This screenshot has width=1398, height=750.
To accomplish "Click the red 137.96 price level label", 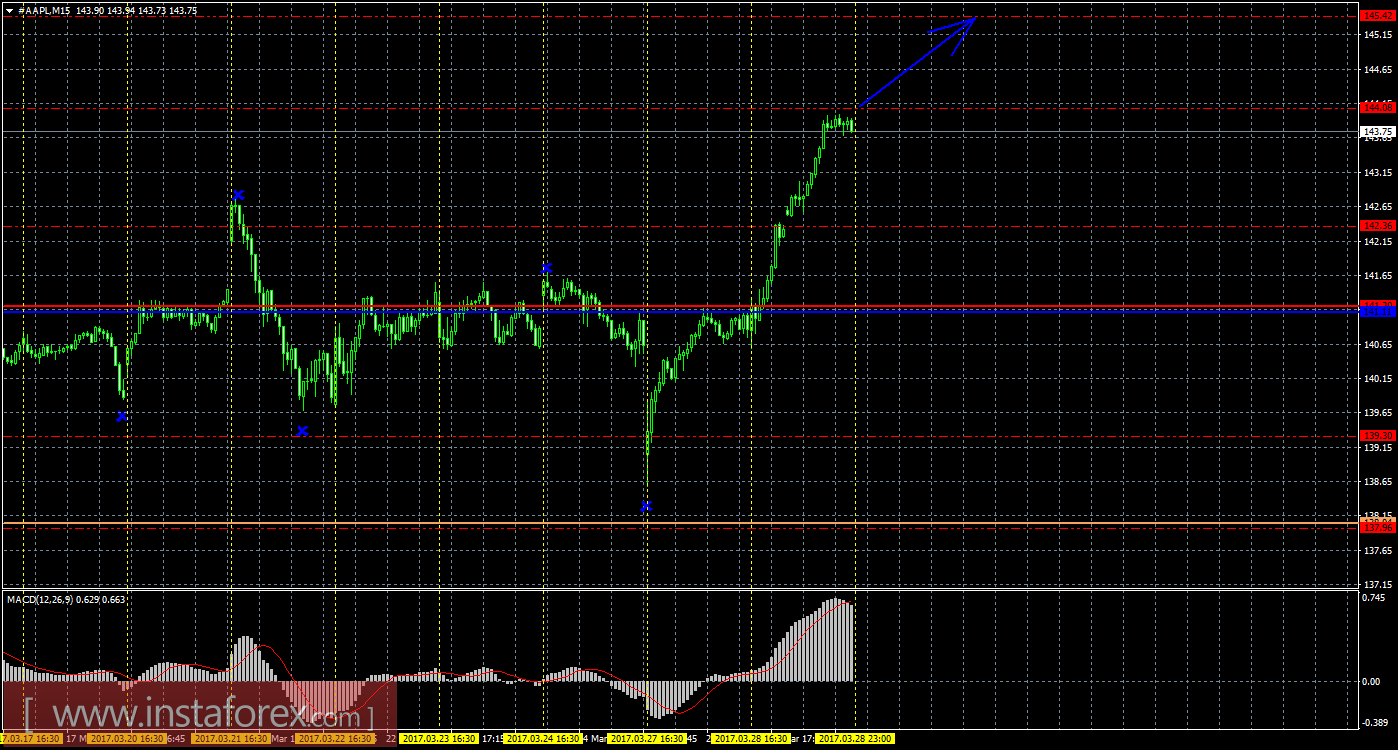I will (1378, 528).
